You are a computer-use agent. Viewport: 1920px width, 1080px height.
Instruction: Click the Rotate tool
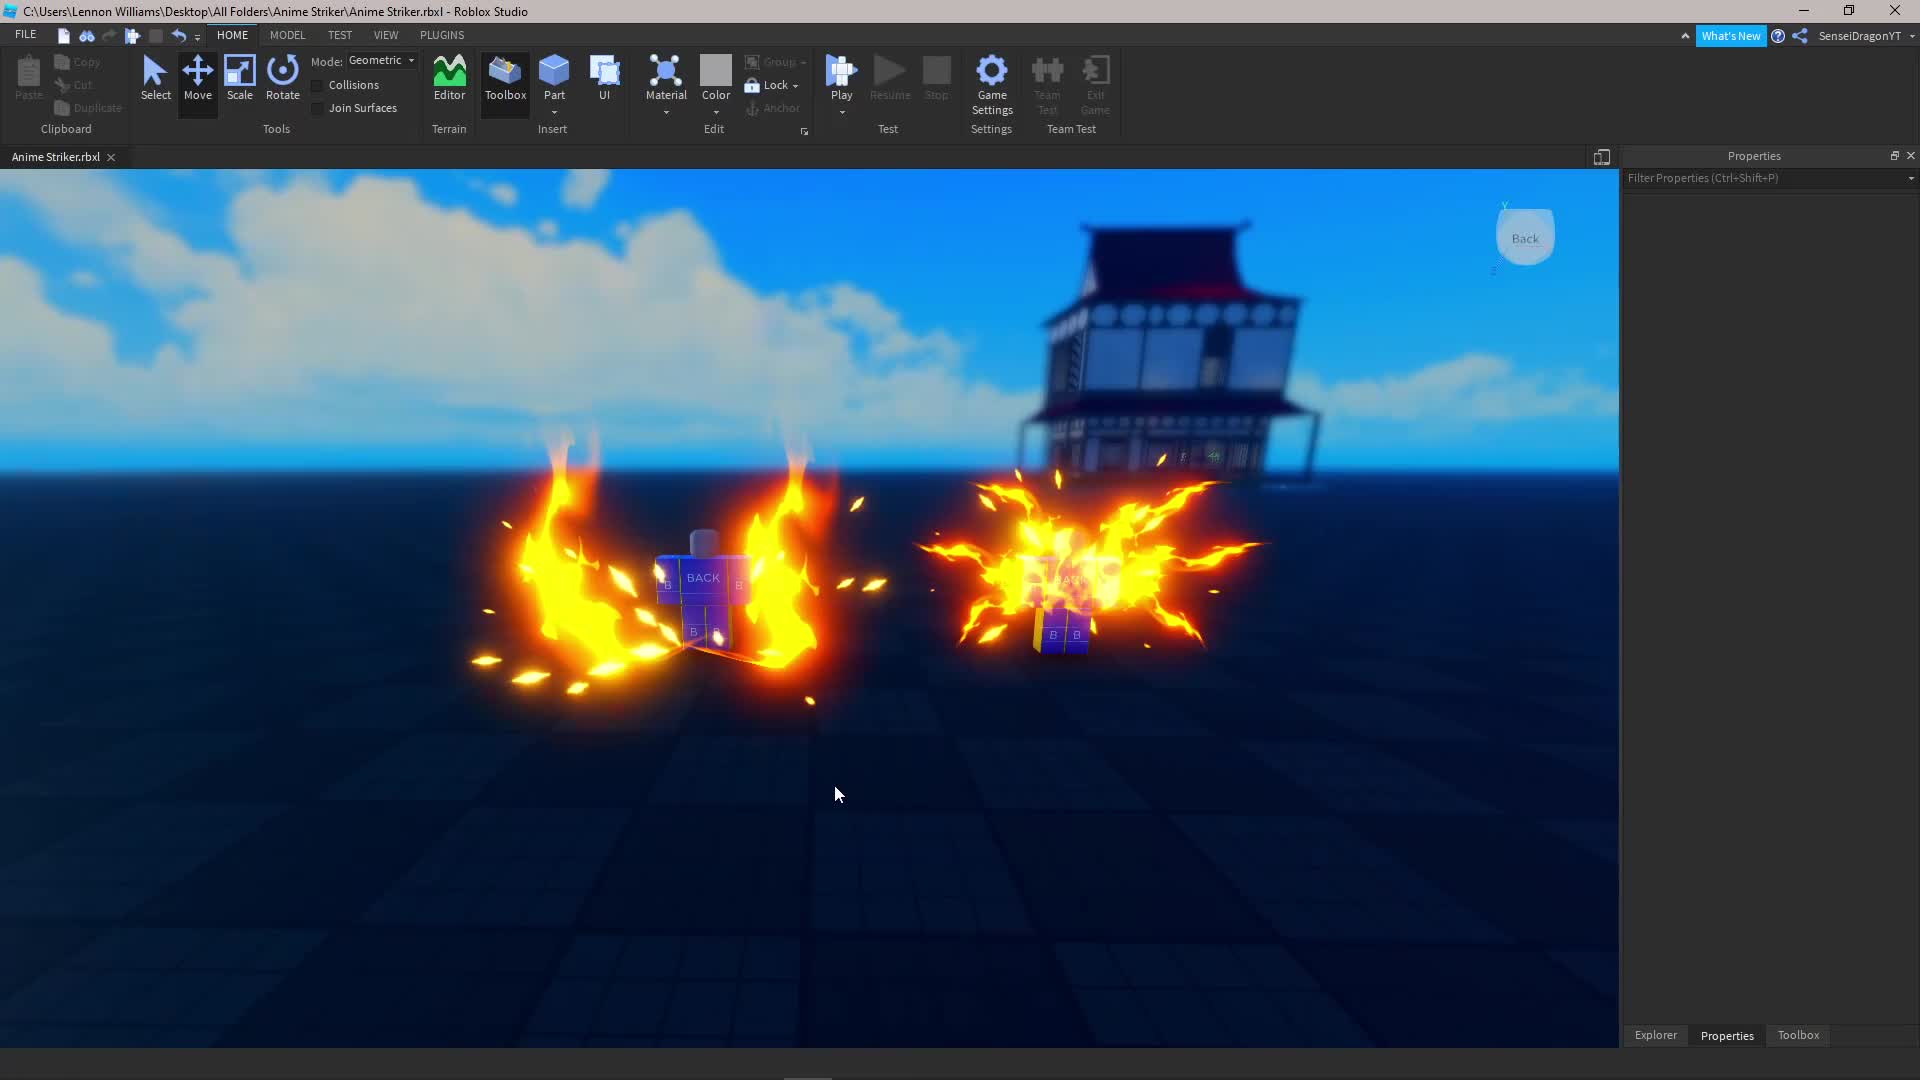click(283, 80)
